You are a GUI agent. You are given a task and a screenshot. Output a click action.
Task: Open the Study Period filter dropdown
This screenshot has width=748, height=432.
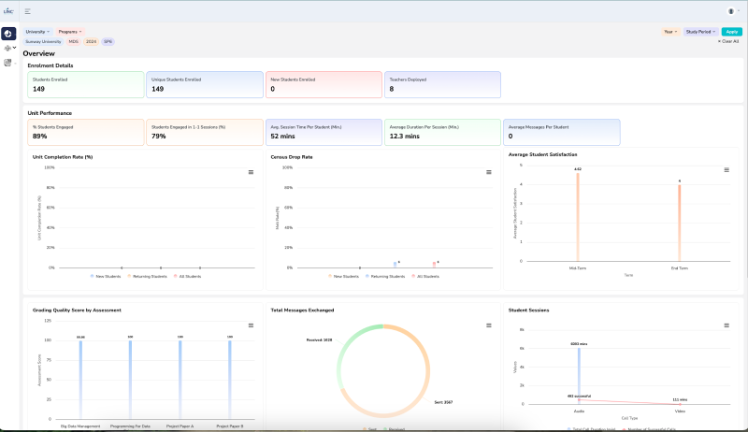700,31
